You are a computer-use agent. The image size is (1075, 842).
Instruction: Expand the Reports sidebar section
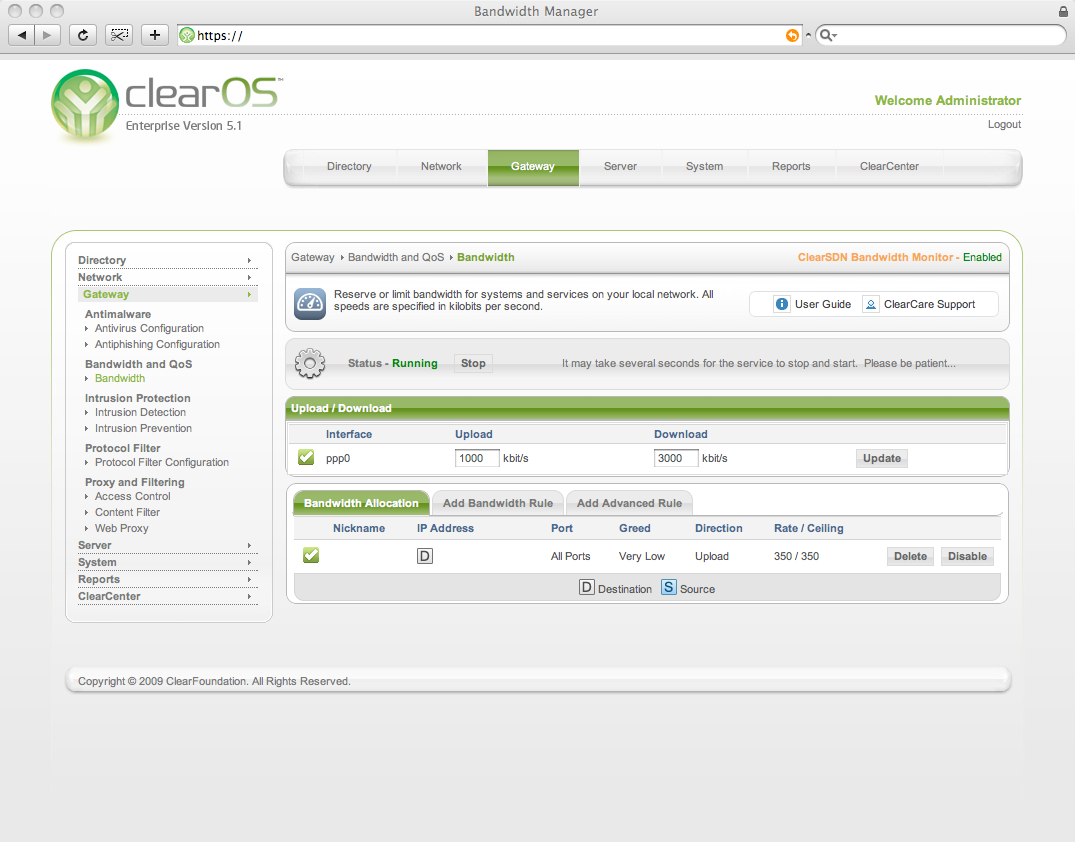pos(167,579)
